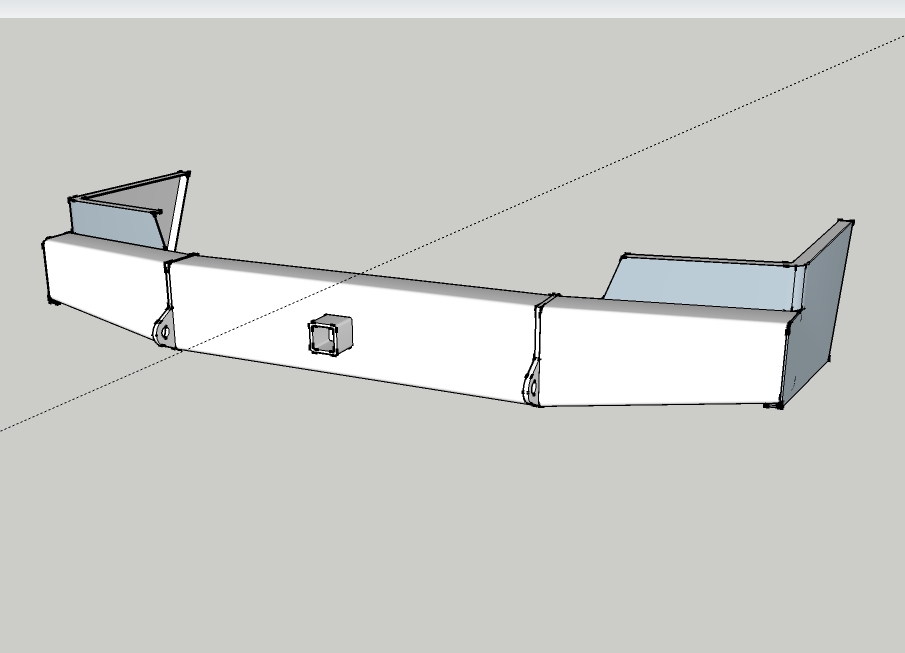905x653 pixels.
Task: Click the bottom-left corner endpoint of the bumper
Action: click(x=50, y=302)
